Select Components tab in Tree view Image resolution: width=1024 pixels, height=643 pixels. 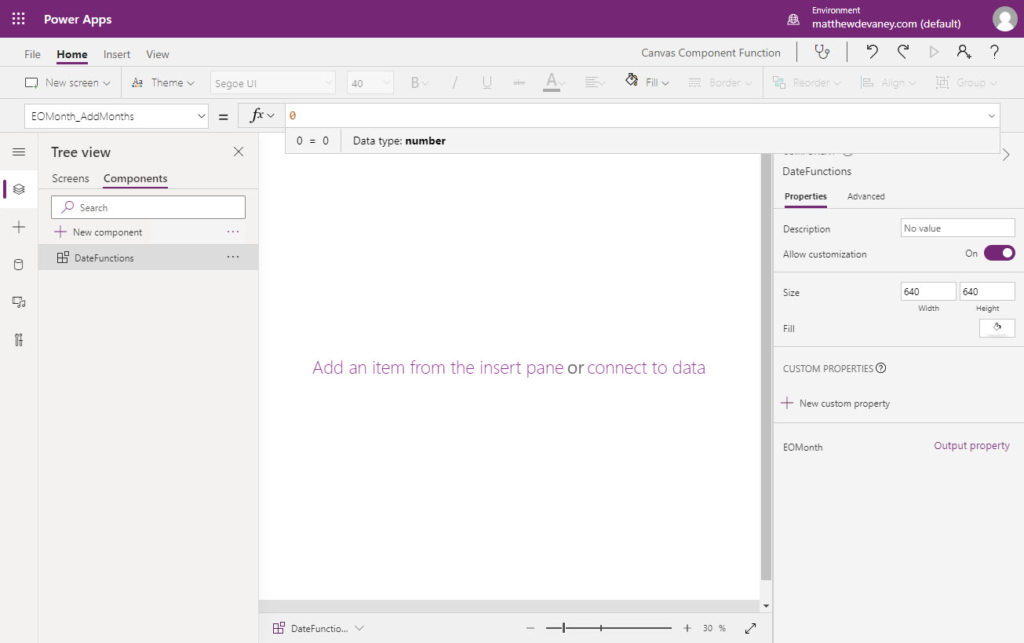tap(135, 178)
